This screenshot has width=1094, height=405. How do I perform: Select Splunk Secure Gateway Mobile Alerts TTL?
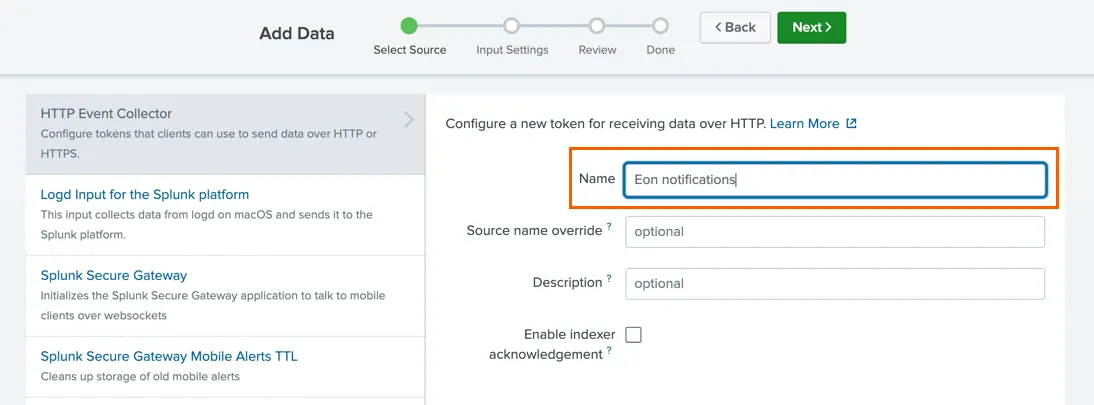click(x=169, y=356)
